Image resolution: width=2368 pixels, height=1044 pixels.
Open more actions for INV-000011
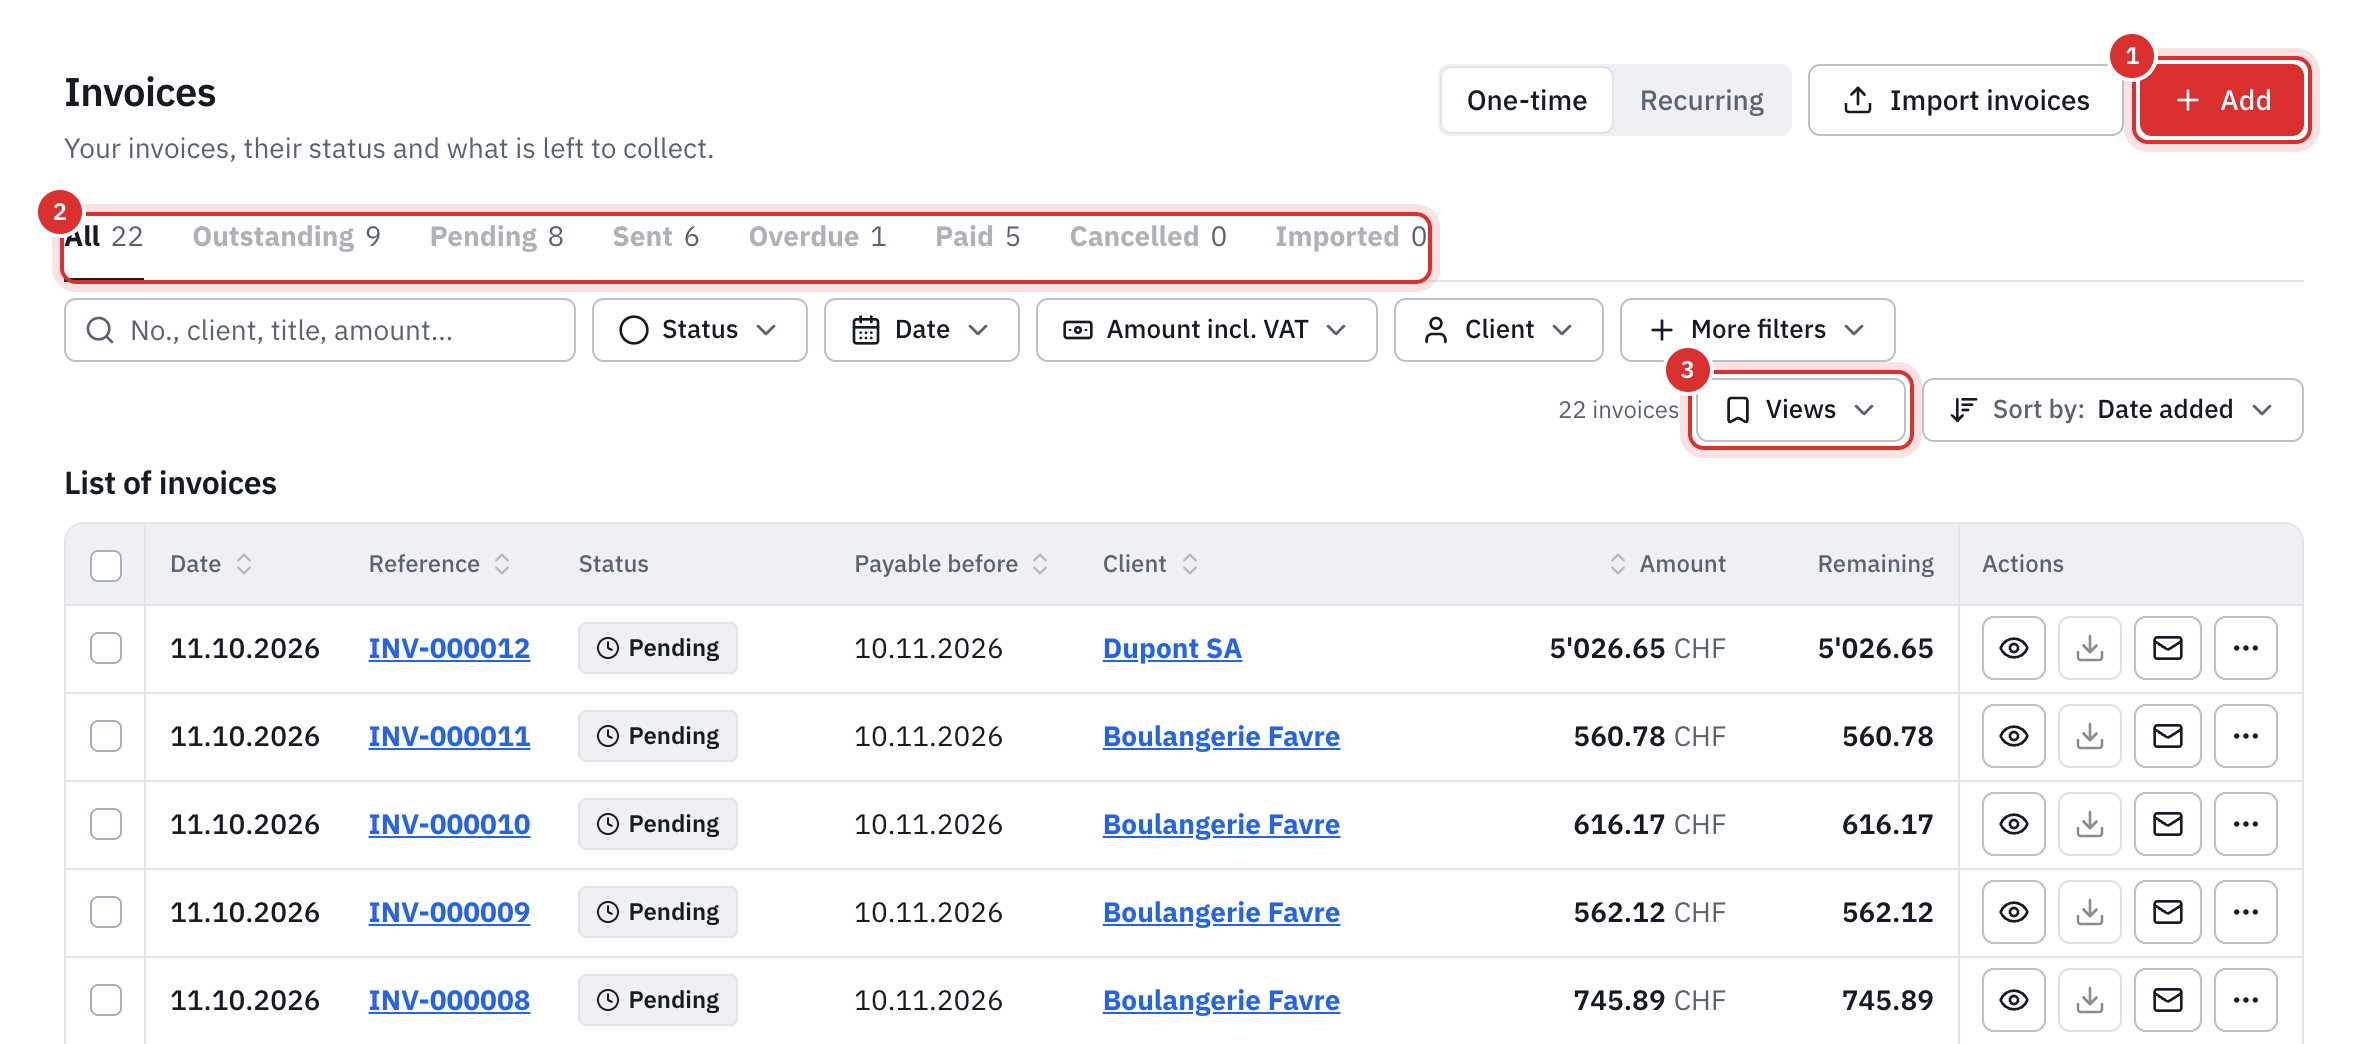[x=2245, y=736]
